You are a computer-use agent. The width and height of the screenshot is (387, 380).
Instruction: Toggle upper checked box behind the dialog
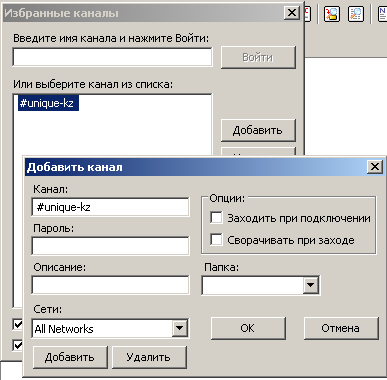(18, 324)
